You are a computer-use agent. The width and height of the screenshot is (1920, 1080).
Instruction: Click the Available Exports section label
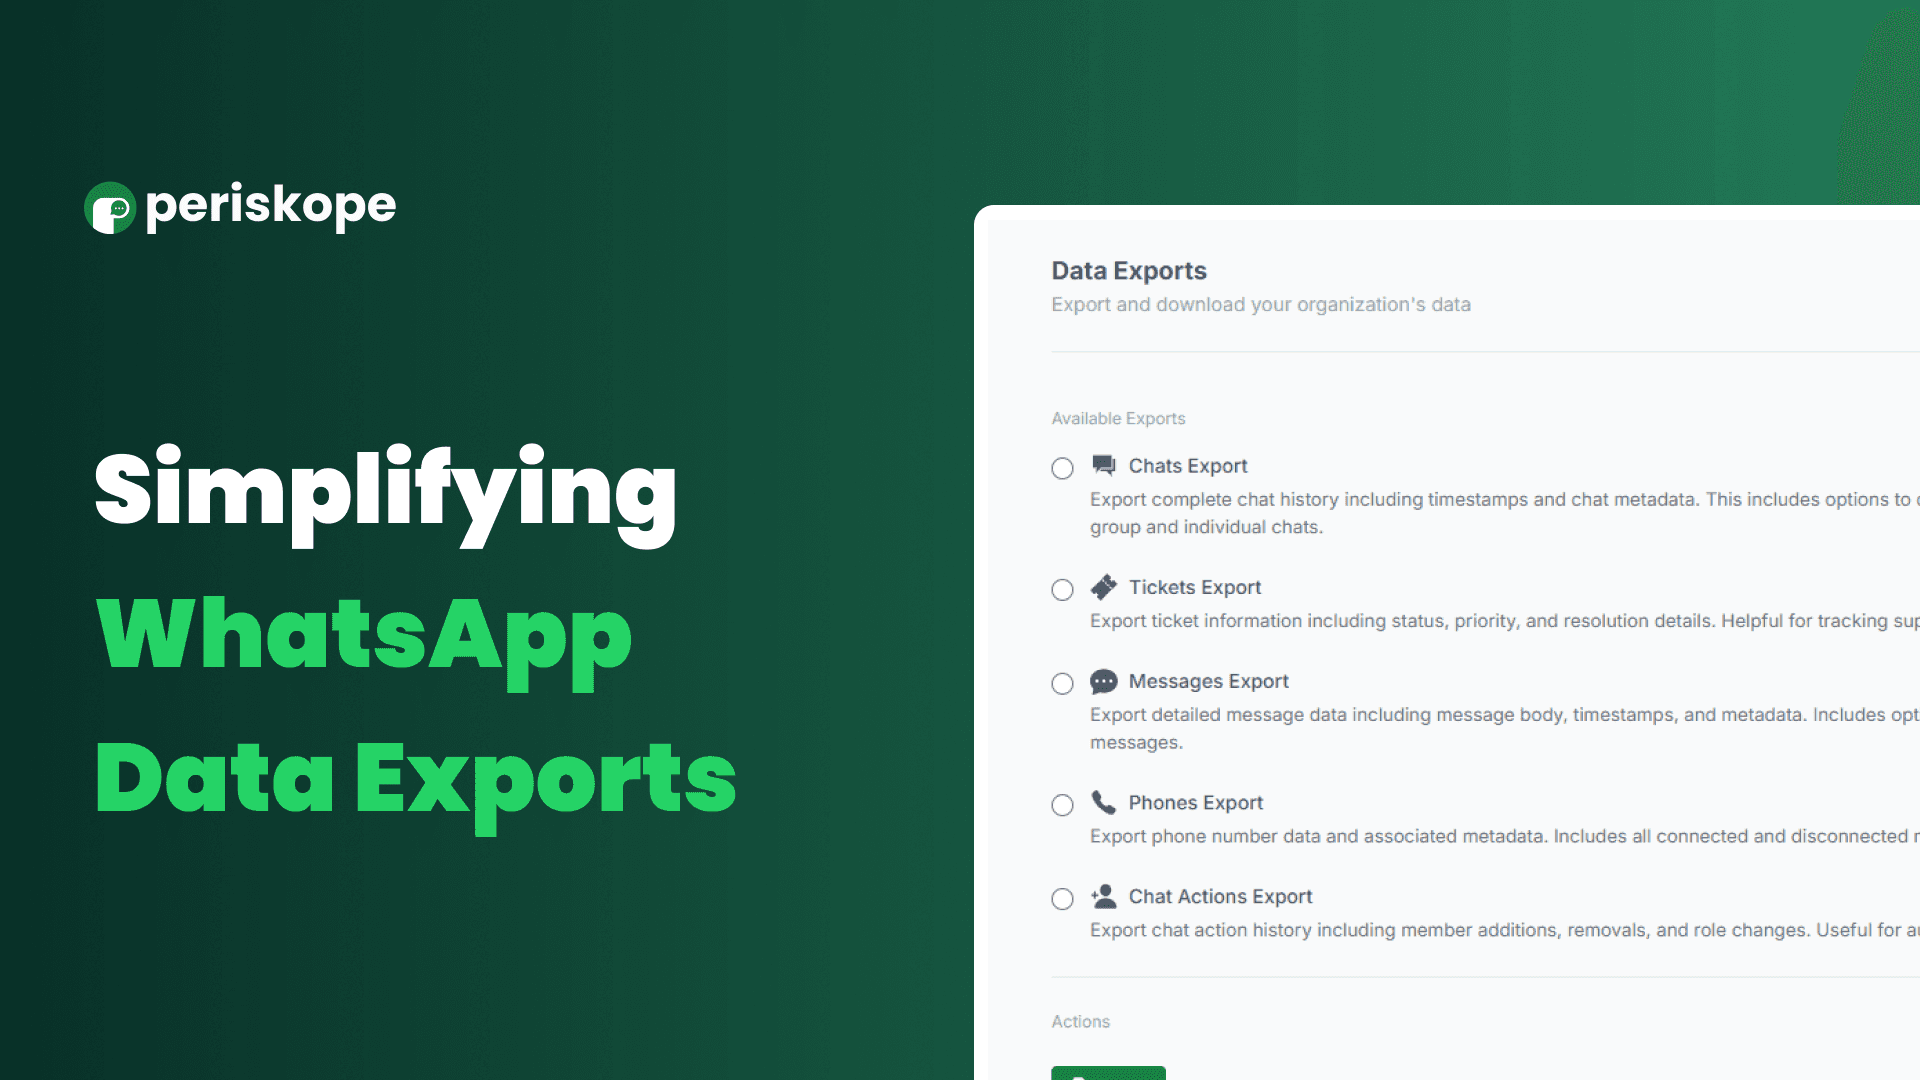tap(1118, 418)
